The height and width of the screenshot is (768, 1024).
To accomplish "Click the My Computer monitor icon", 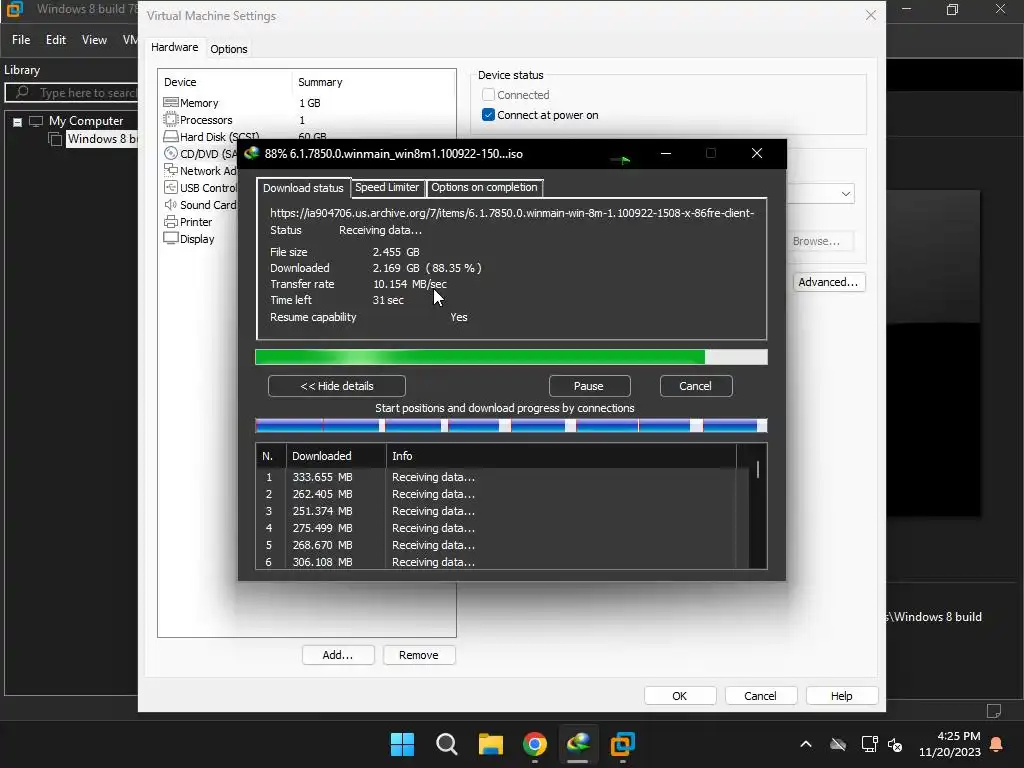I will click(36, 121).
